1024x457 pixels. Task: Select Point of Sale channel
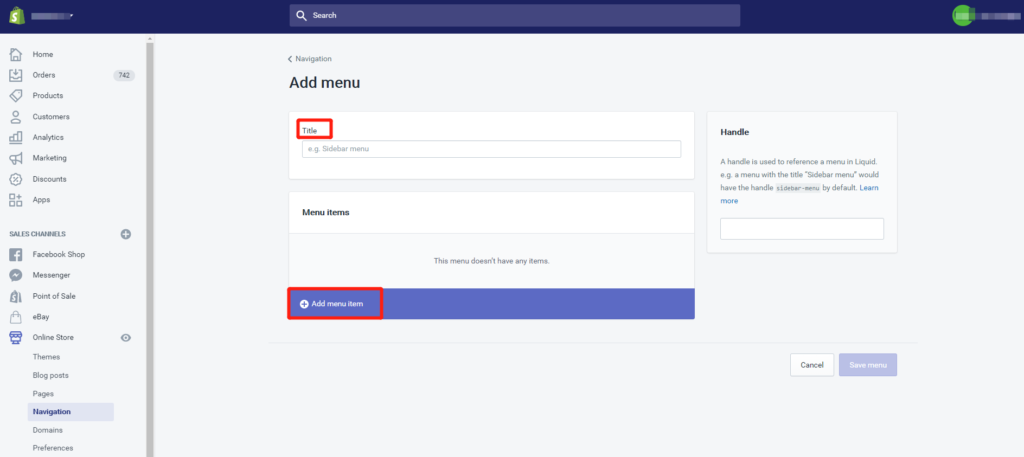[54, 296]
